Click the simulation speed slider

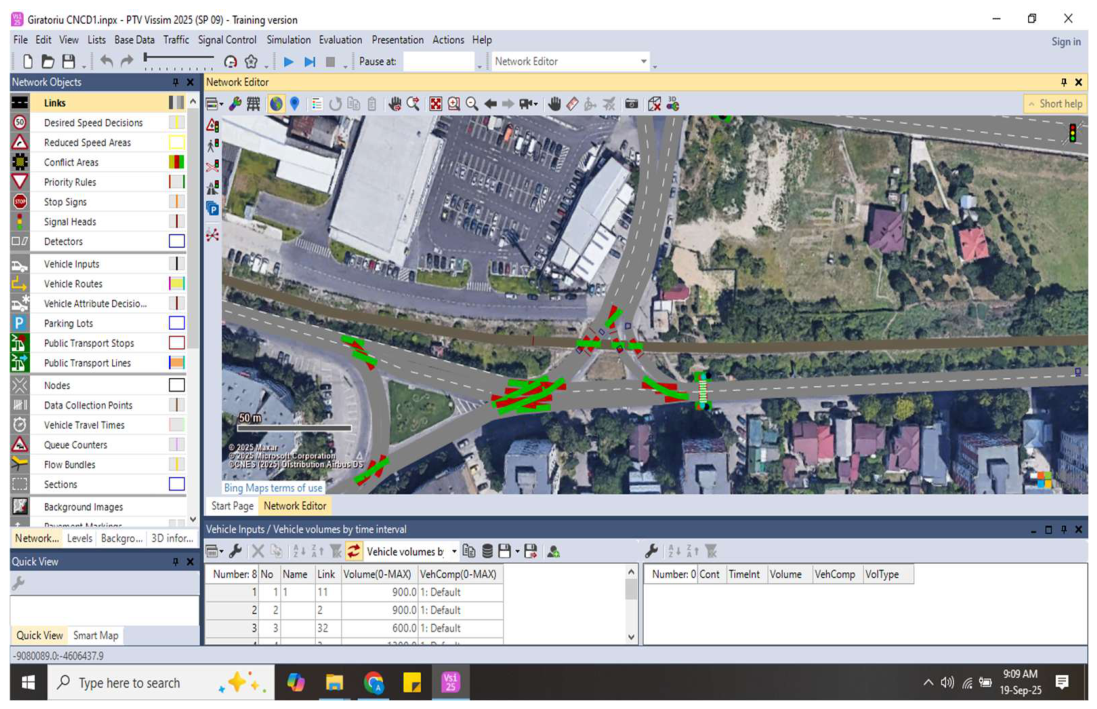[x=178, y=60]
